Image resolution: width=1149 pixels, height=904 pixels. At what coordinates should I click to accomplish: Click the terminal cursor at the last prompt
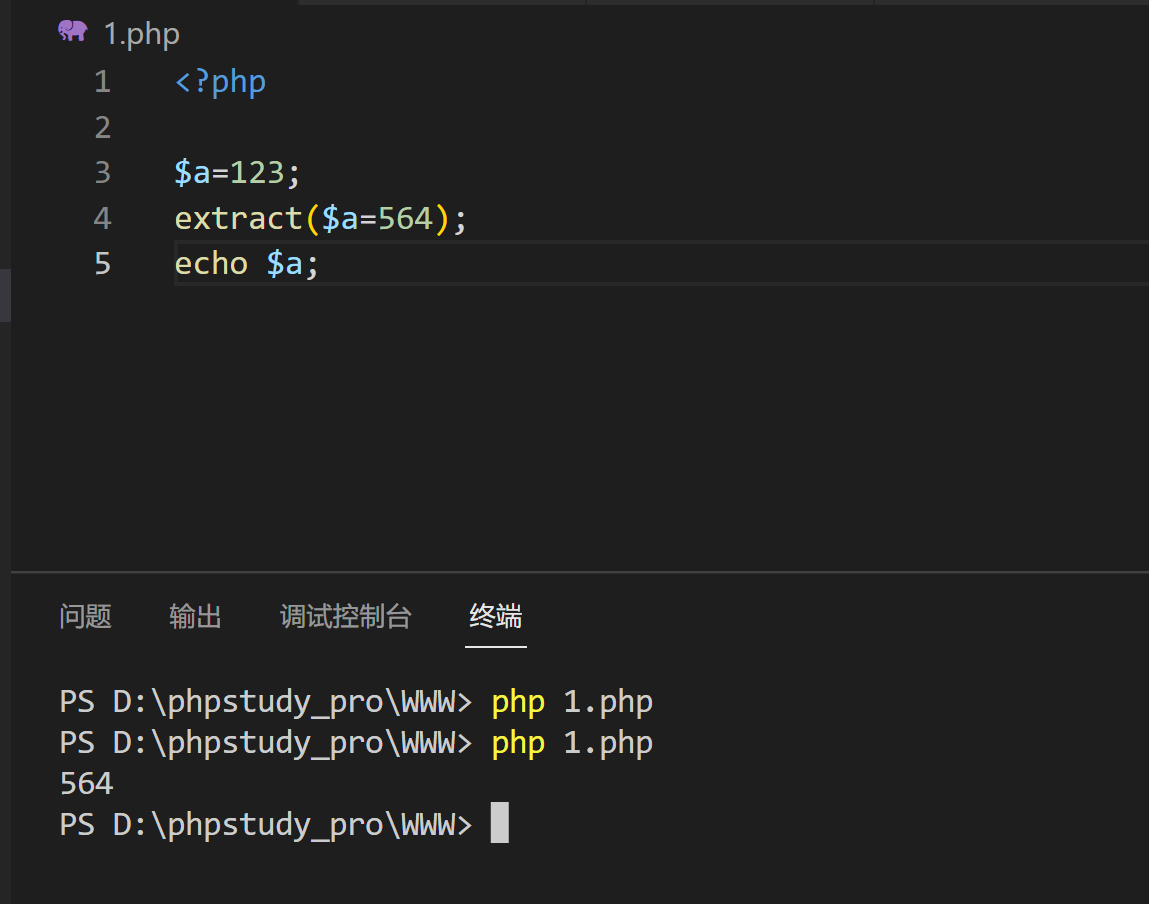click(x=500, y=823)
